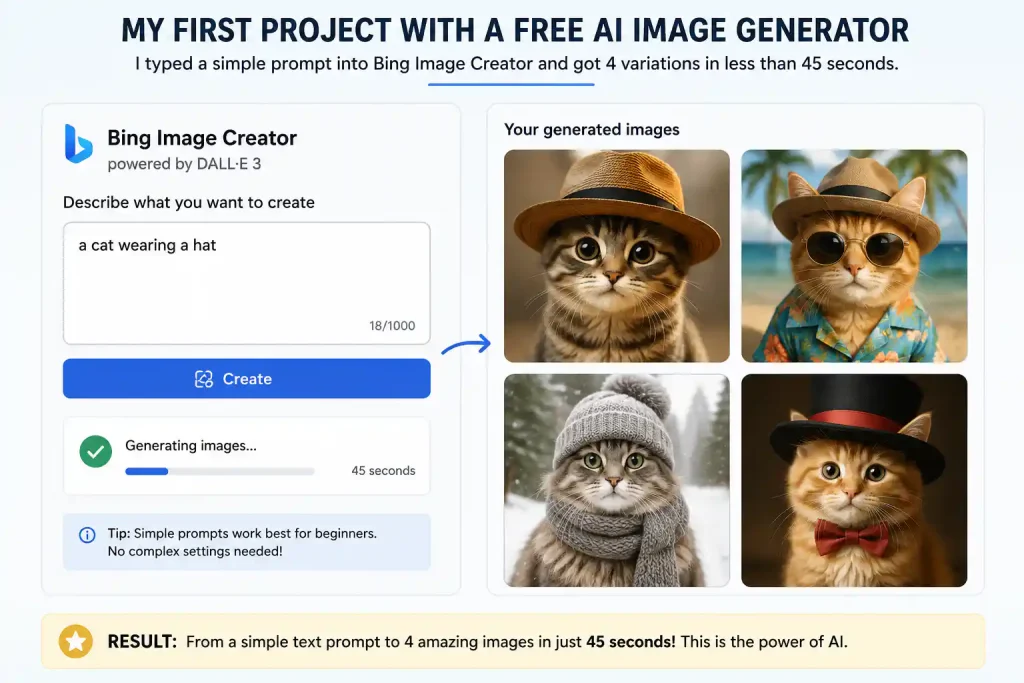
Task: Open the beach cat with sunglasses image
Action: pyautogui.click(x=854, y=256)
